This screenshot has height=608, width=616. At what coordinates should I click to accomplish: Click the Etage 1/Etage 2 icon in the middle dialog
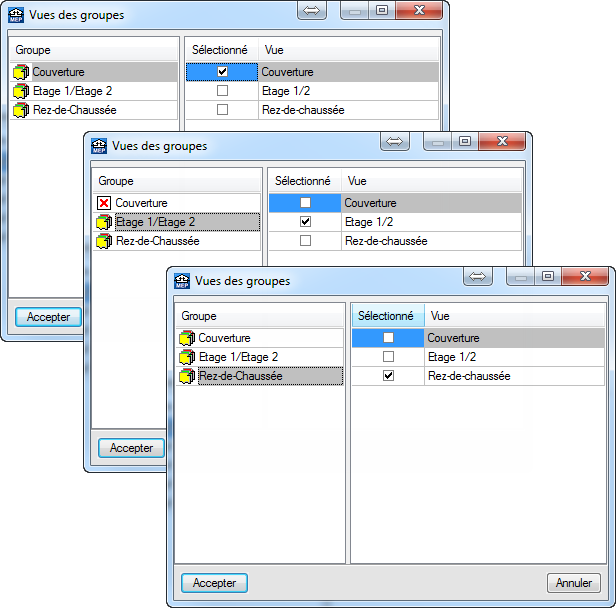point(104,222)
